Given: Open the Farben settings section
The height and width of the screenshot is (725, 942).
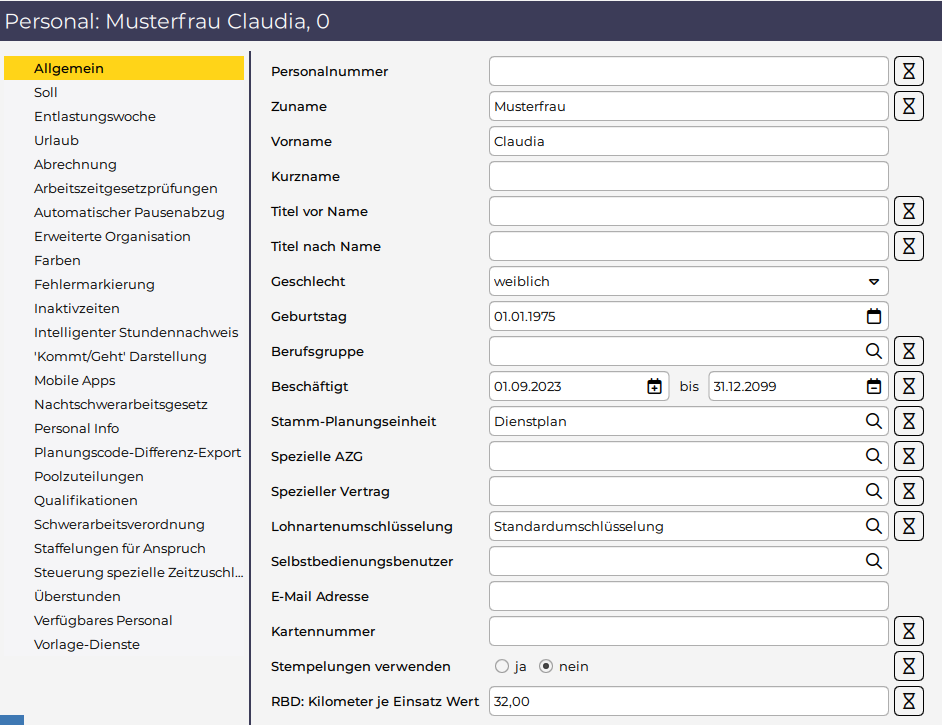Looking at the screenshot, I should (x=57, y=260).
